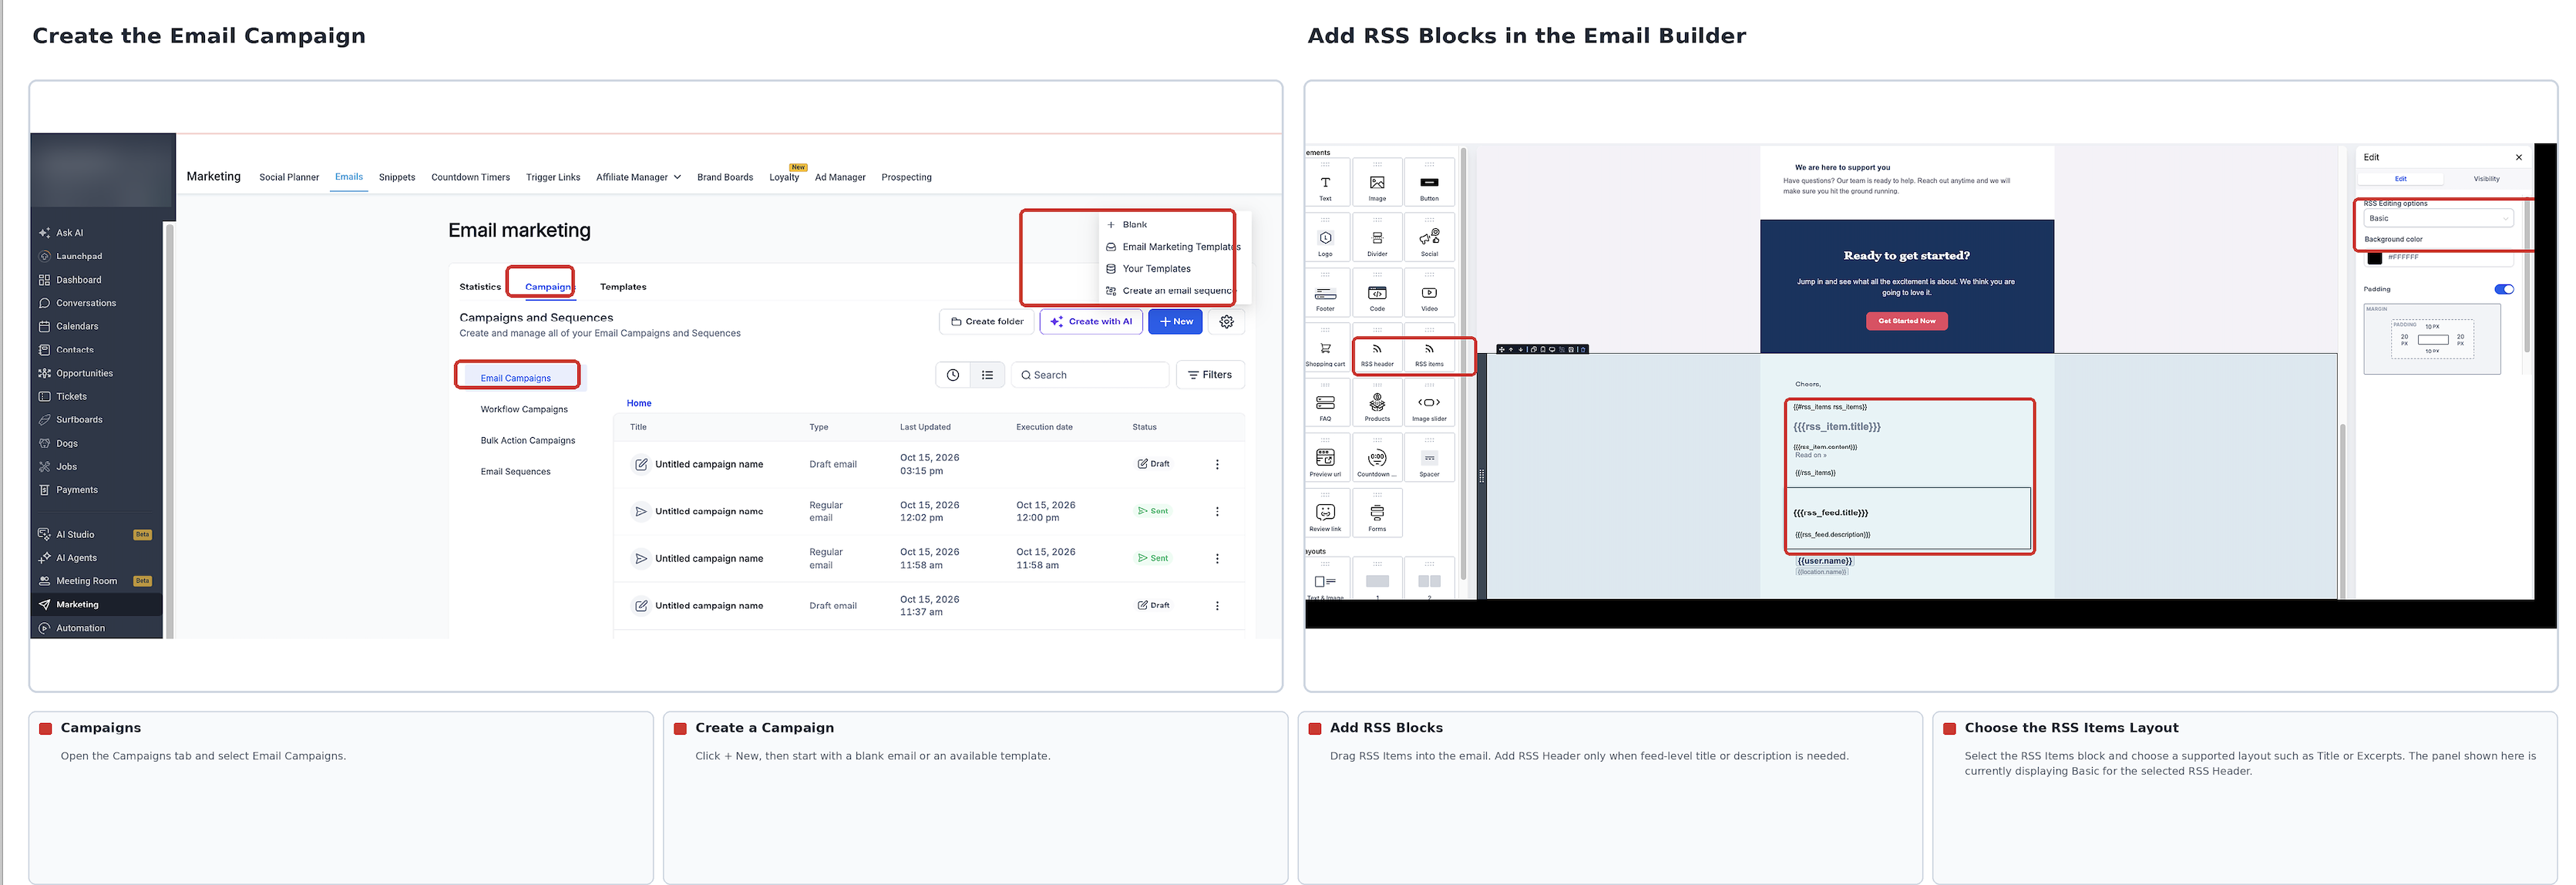Switch to the Templates tab
The height and width of the screenshot is (885, 2576).
[623, 287]
